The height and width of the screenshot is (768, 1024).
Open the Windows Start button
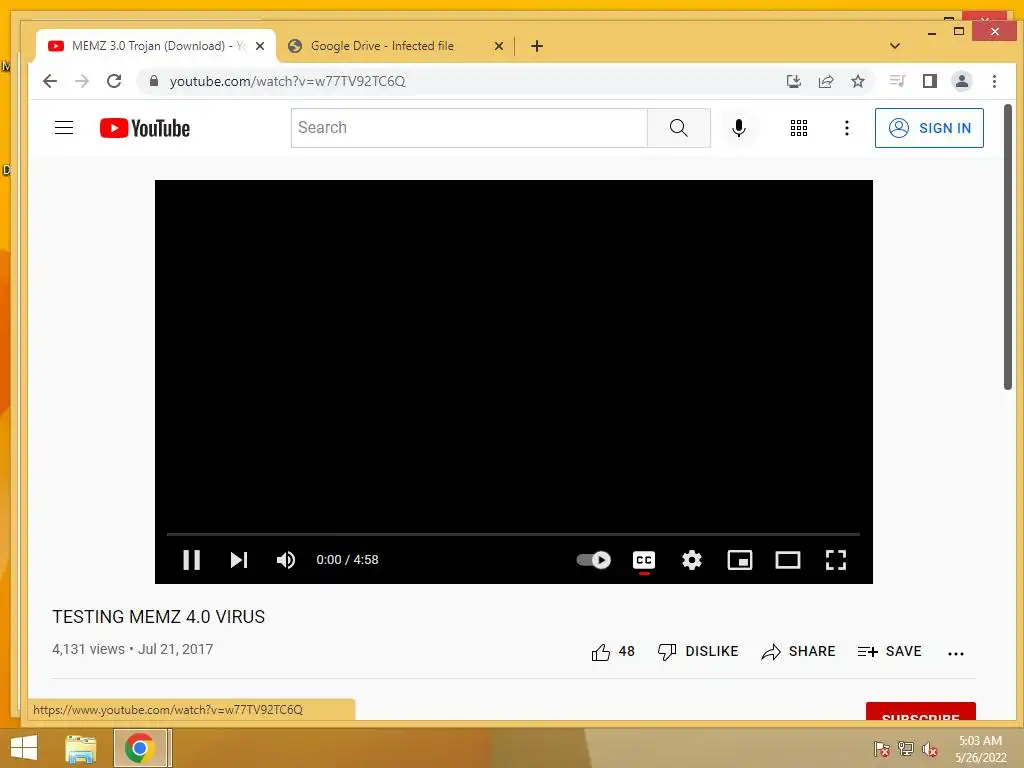coord(24,748)
